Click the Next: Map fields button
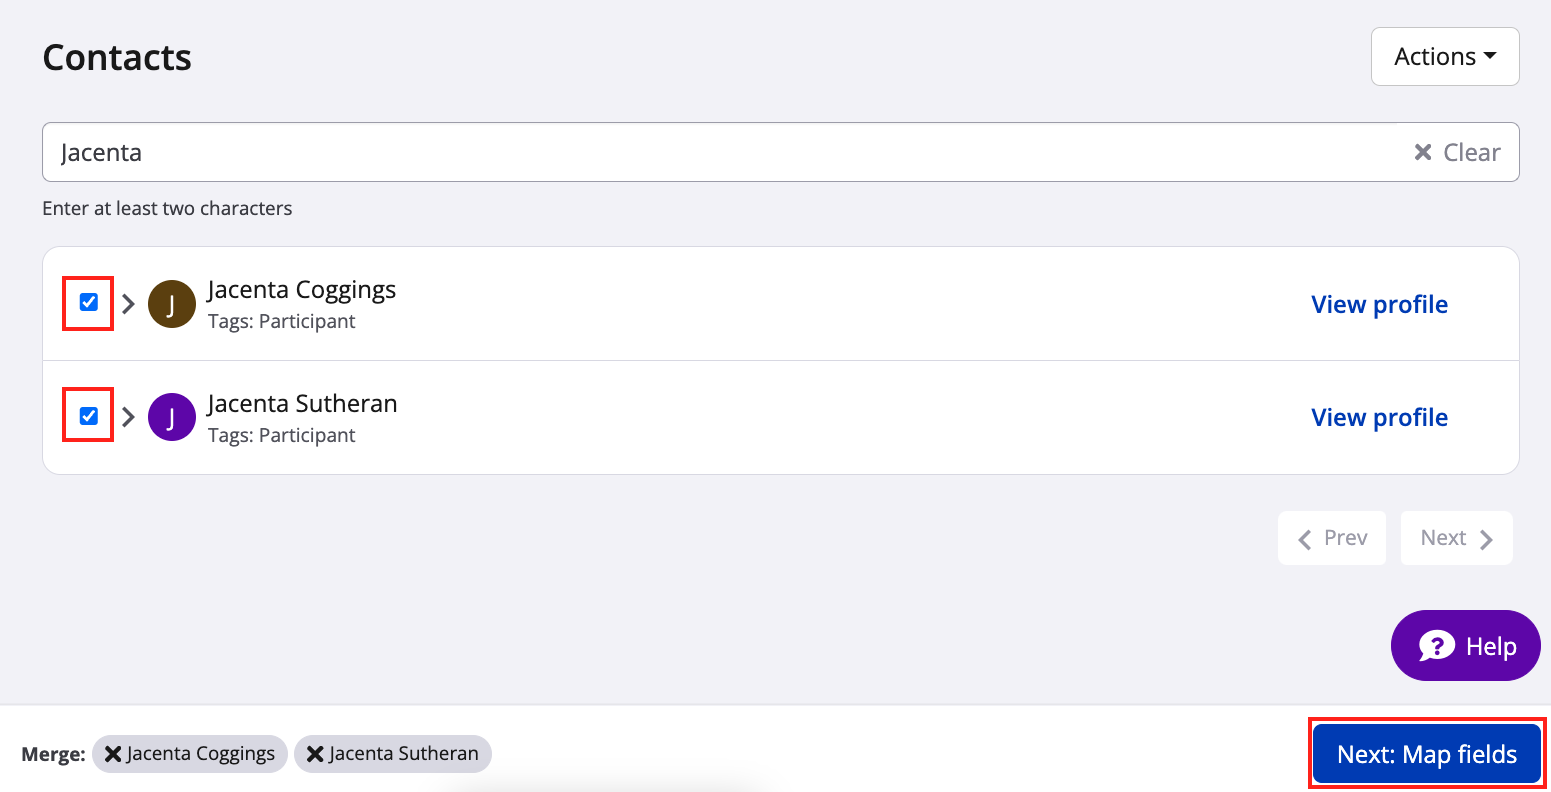Image resolution: width=1551 pixels, height=792 pixels. pos(1427,754)
